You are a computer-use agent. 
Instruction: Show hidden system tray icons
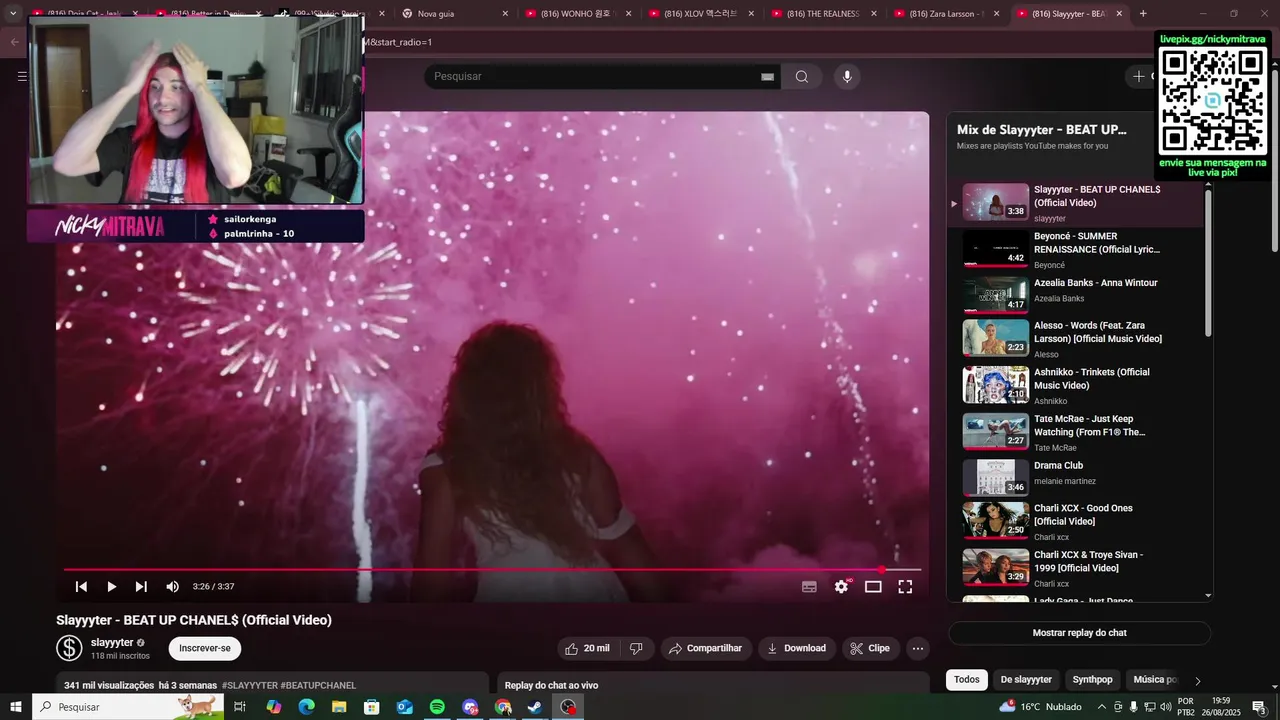(1101, 707)
